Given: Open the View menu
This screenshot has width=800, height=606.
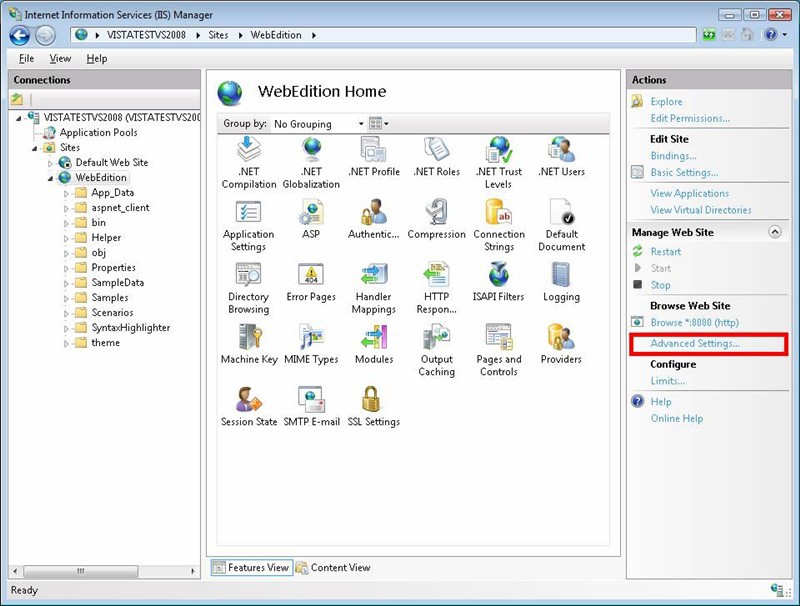Looking at the screenshot, I should [60, 59].
